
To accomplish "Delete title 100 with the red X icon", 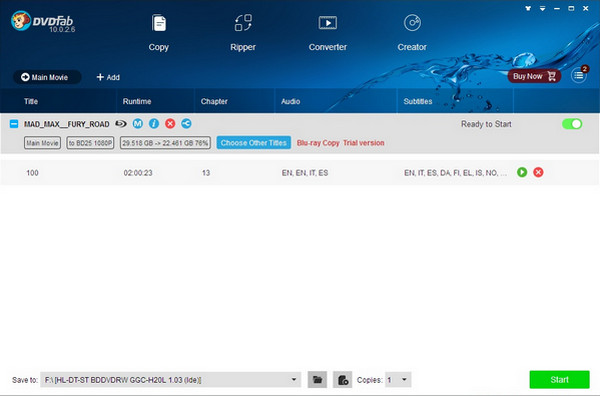I will (538, 172).
